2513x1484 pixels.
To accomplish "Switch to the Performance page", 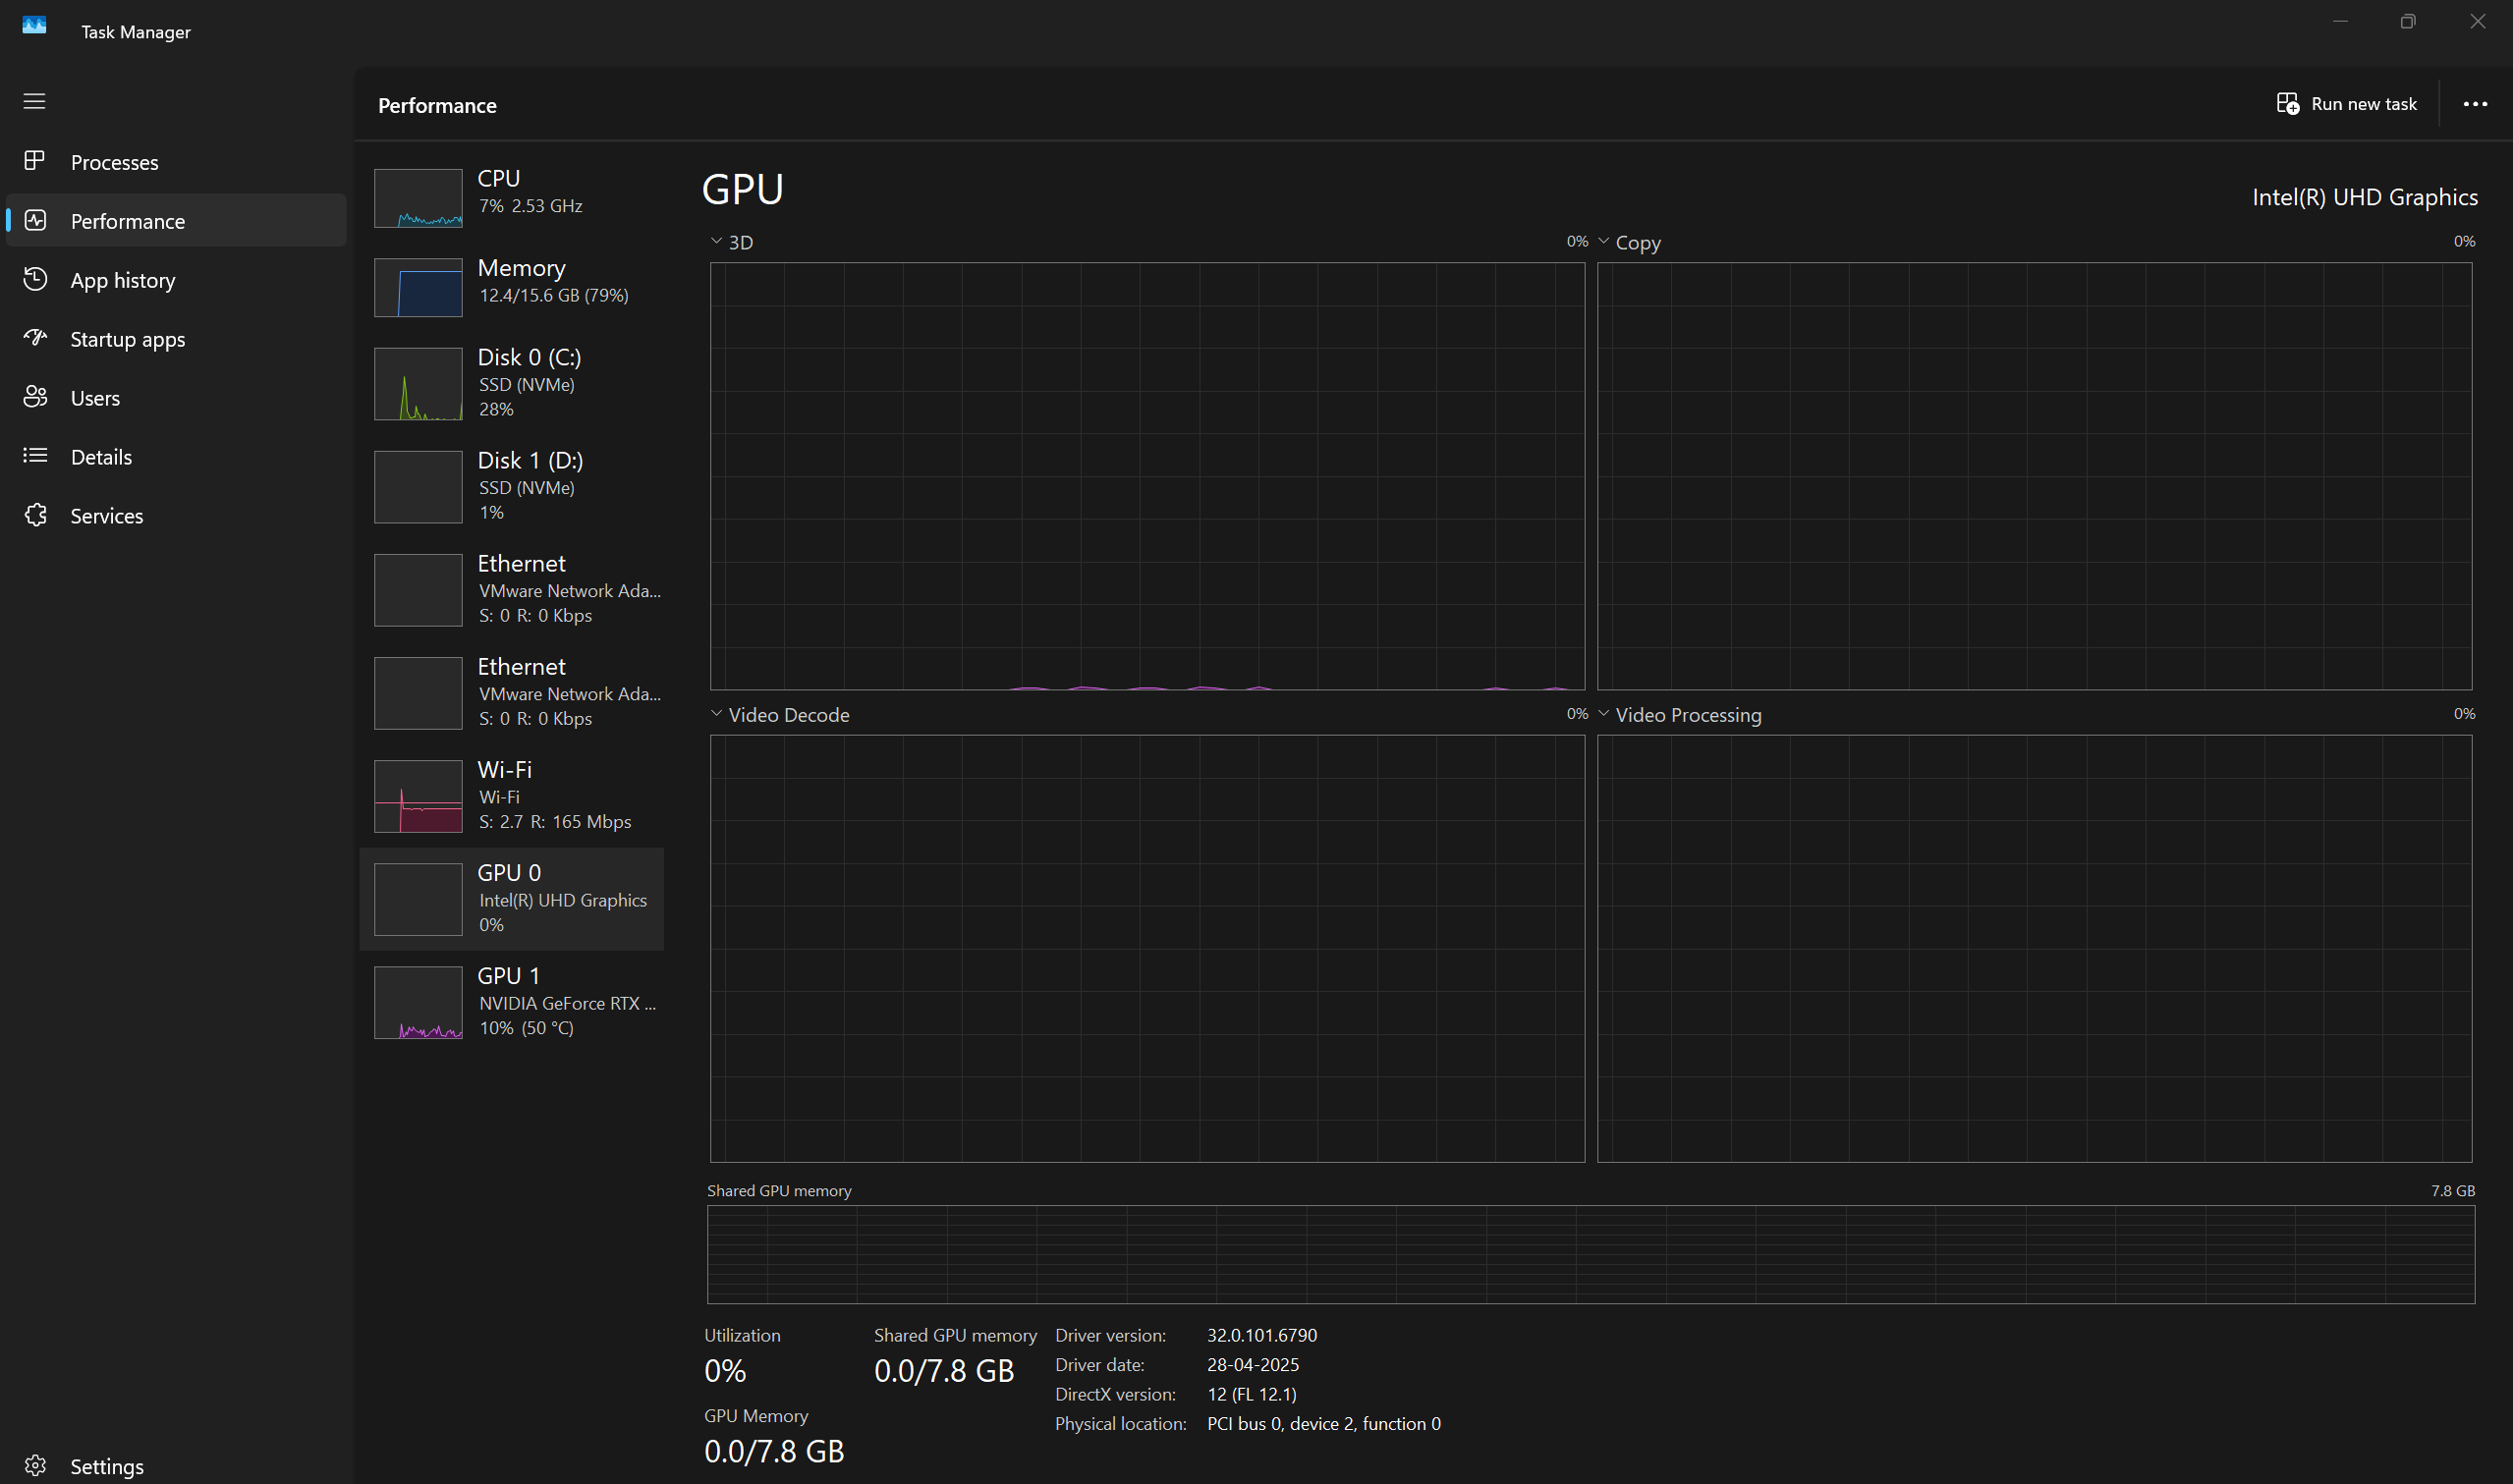I will [127, 221].
